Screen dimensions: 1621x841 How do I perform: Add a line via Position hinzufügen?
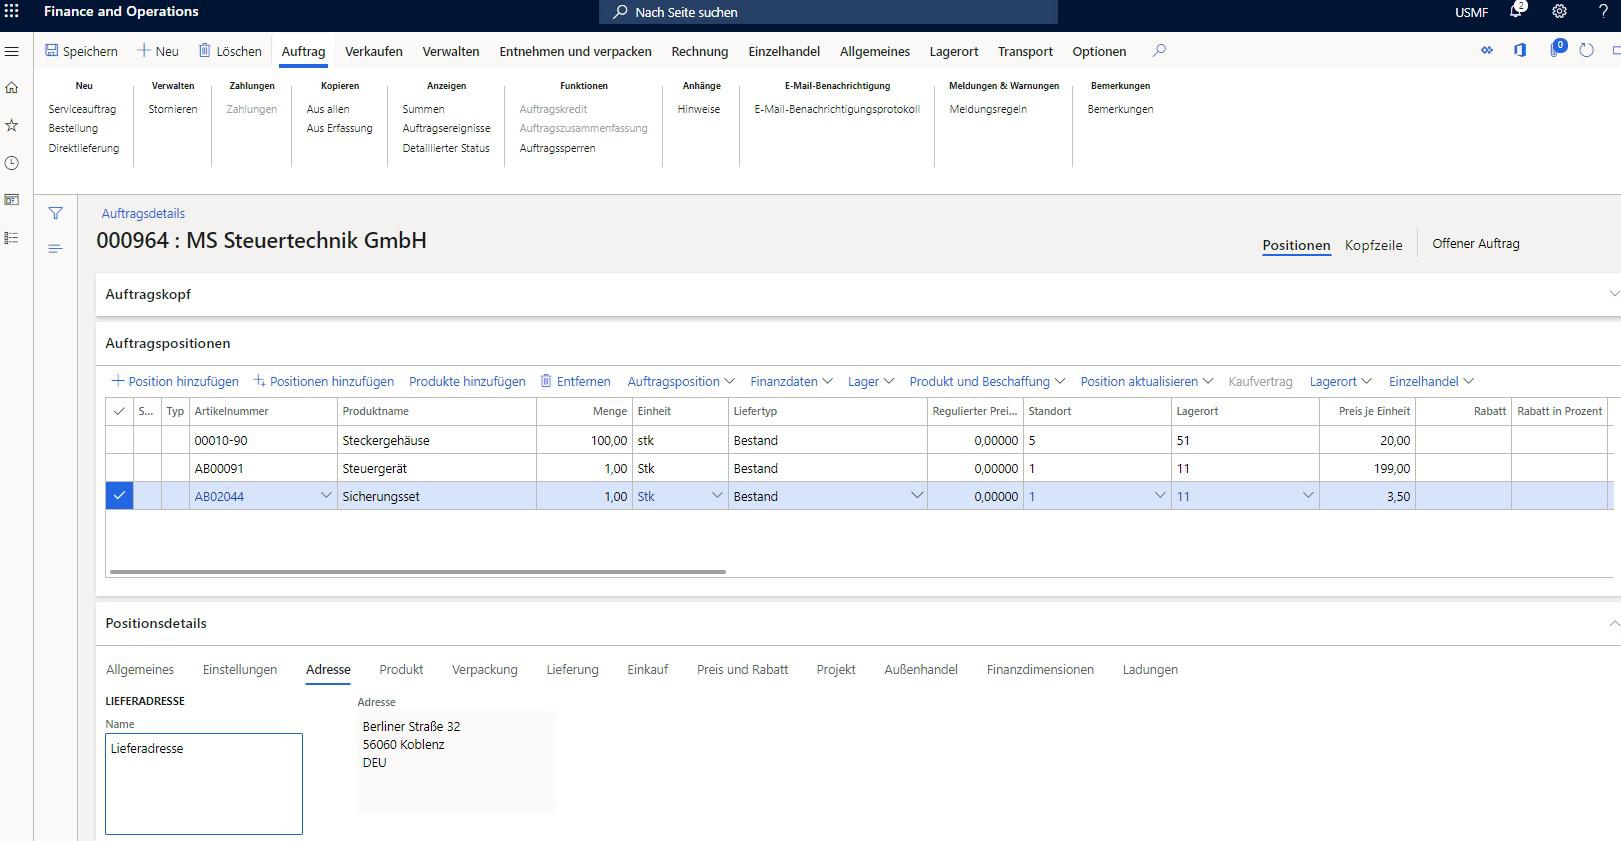[175, 381]
